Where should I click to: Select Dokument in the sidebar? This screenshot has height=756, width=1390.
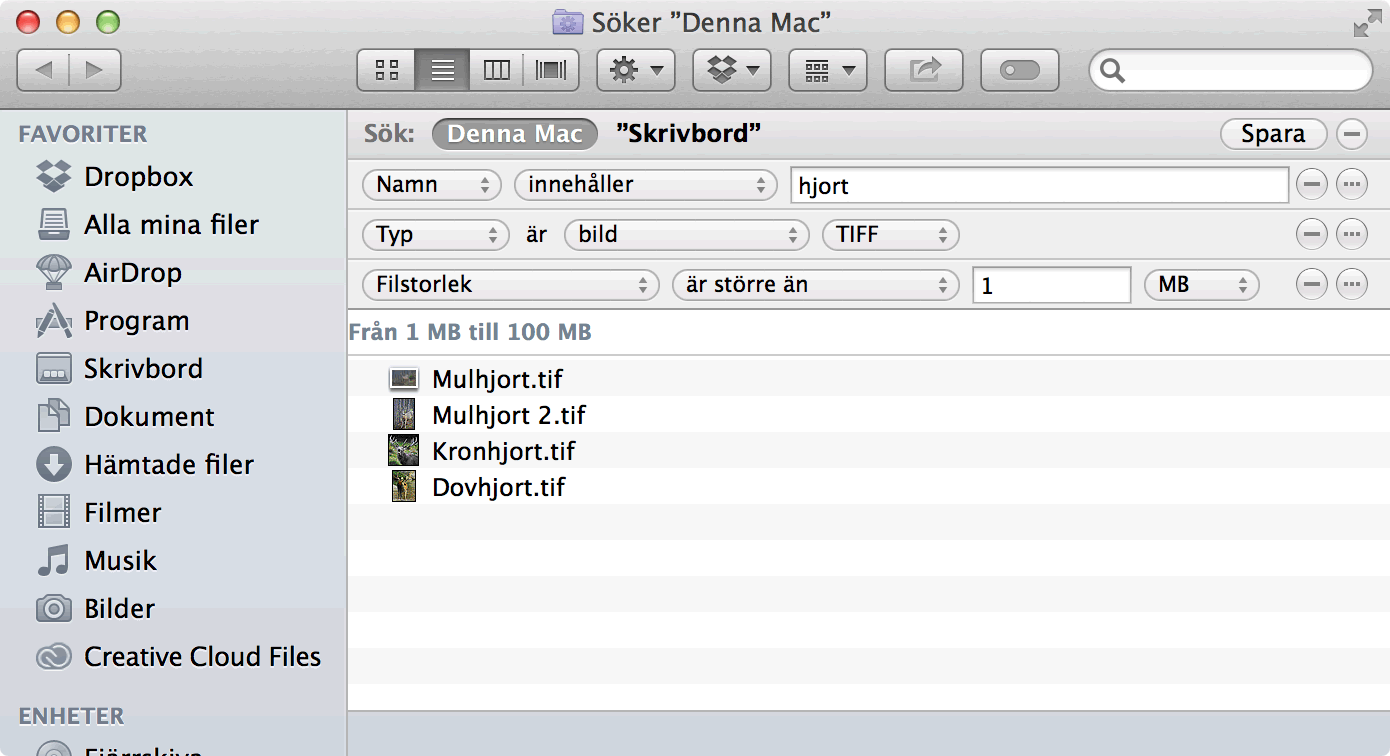[148, 417]
